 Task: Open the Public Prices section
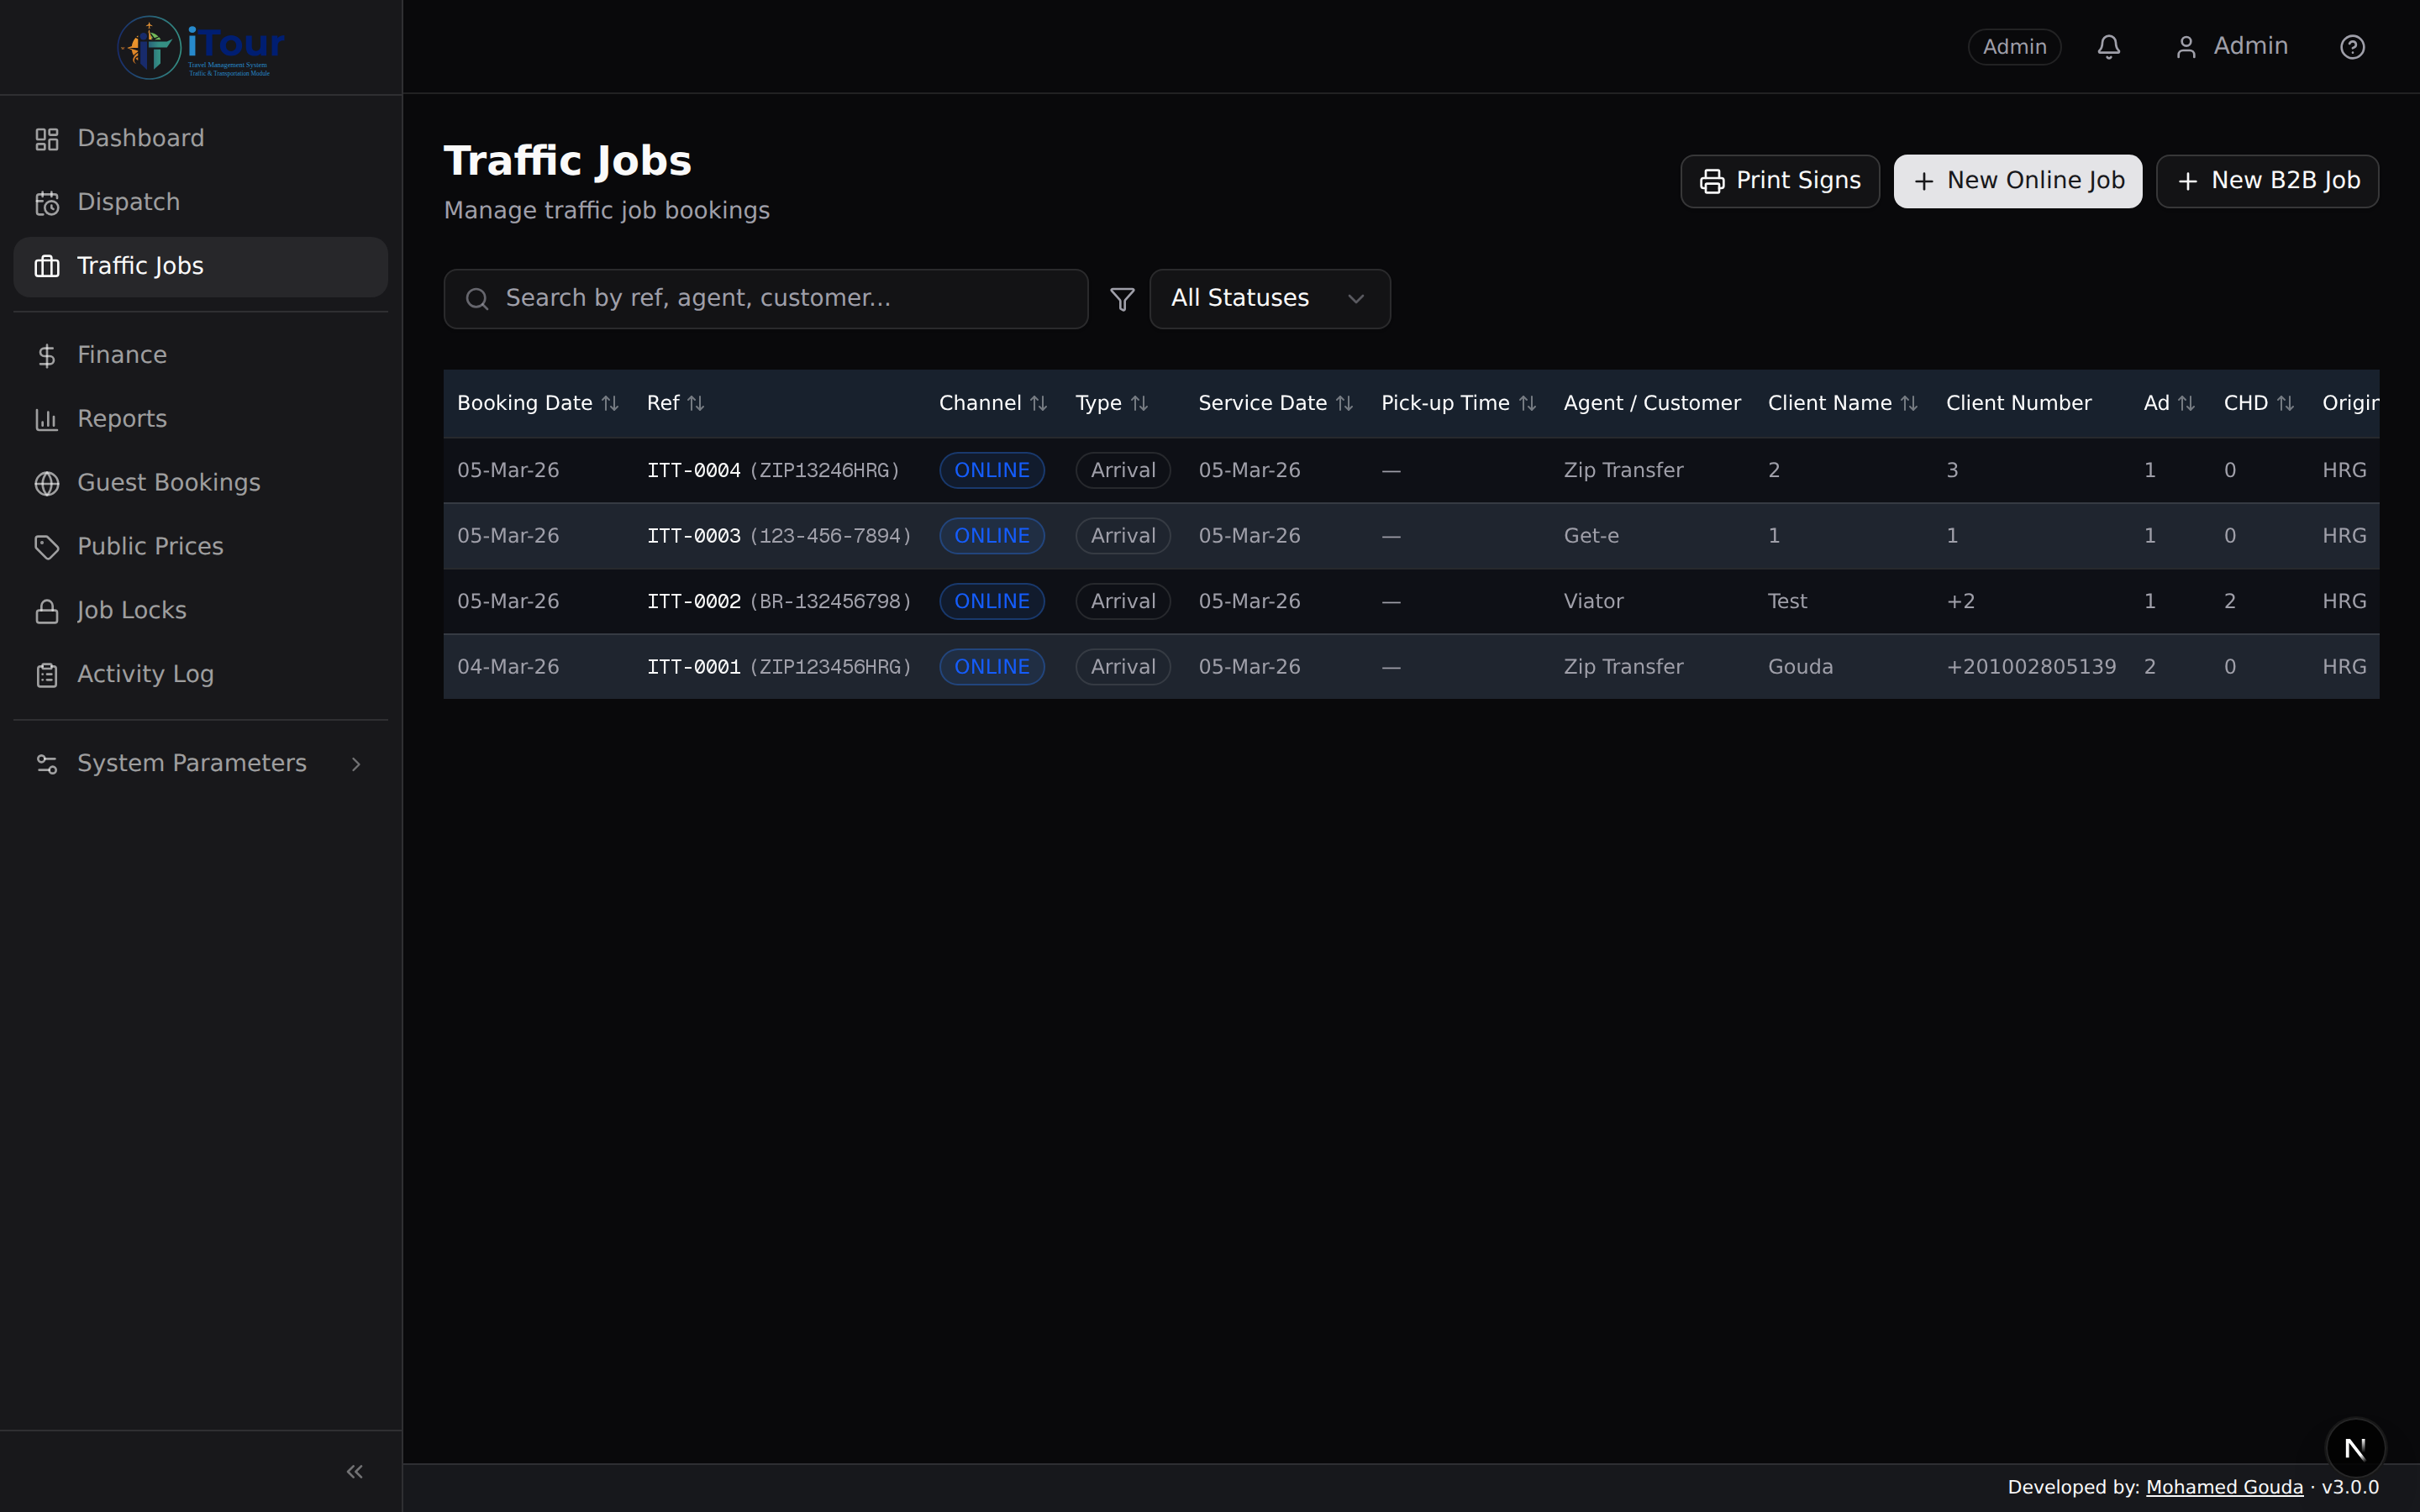pos(150,546)
